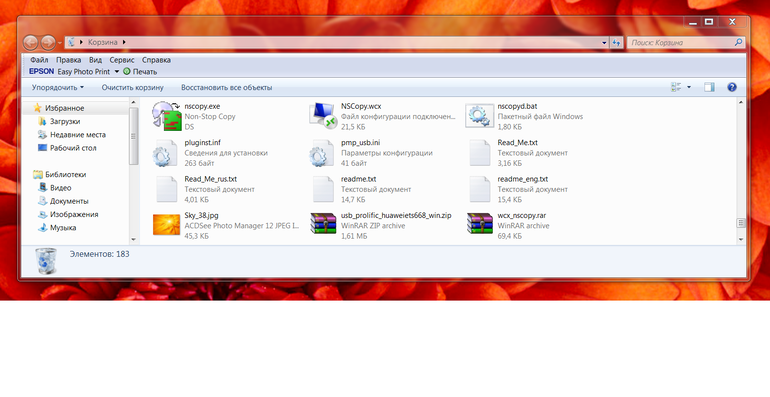
Task: Click Очистить корзину button
Action: click(133, 87)
